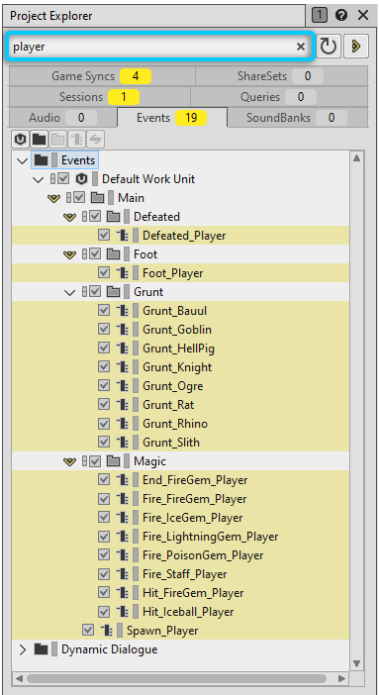Open the search options arrow button
Viewport: 379px width, 695px height.
coord(356,47)
